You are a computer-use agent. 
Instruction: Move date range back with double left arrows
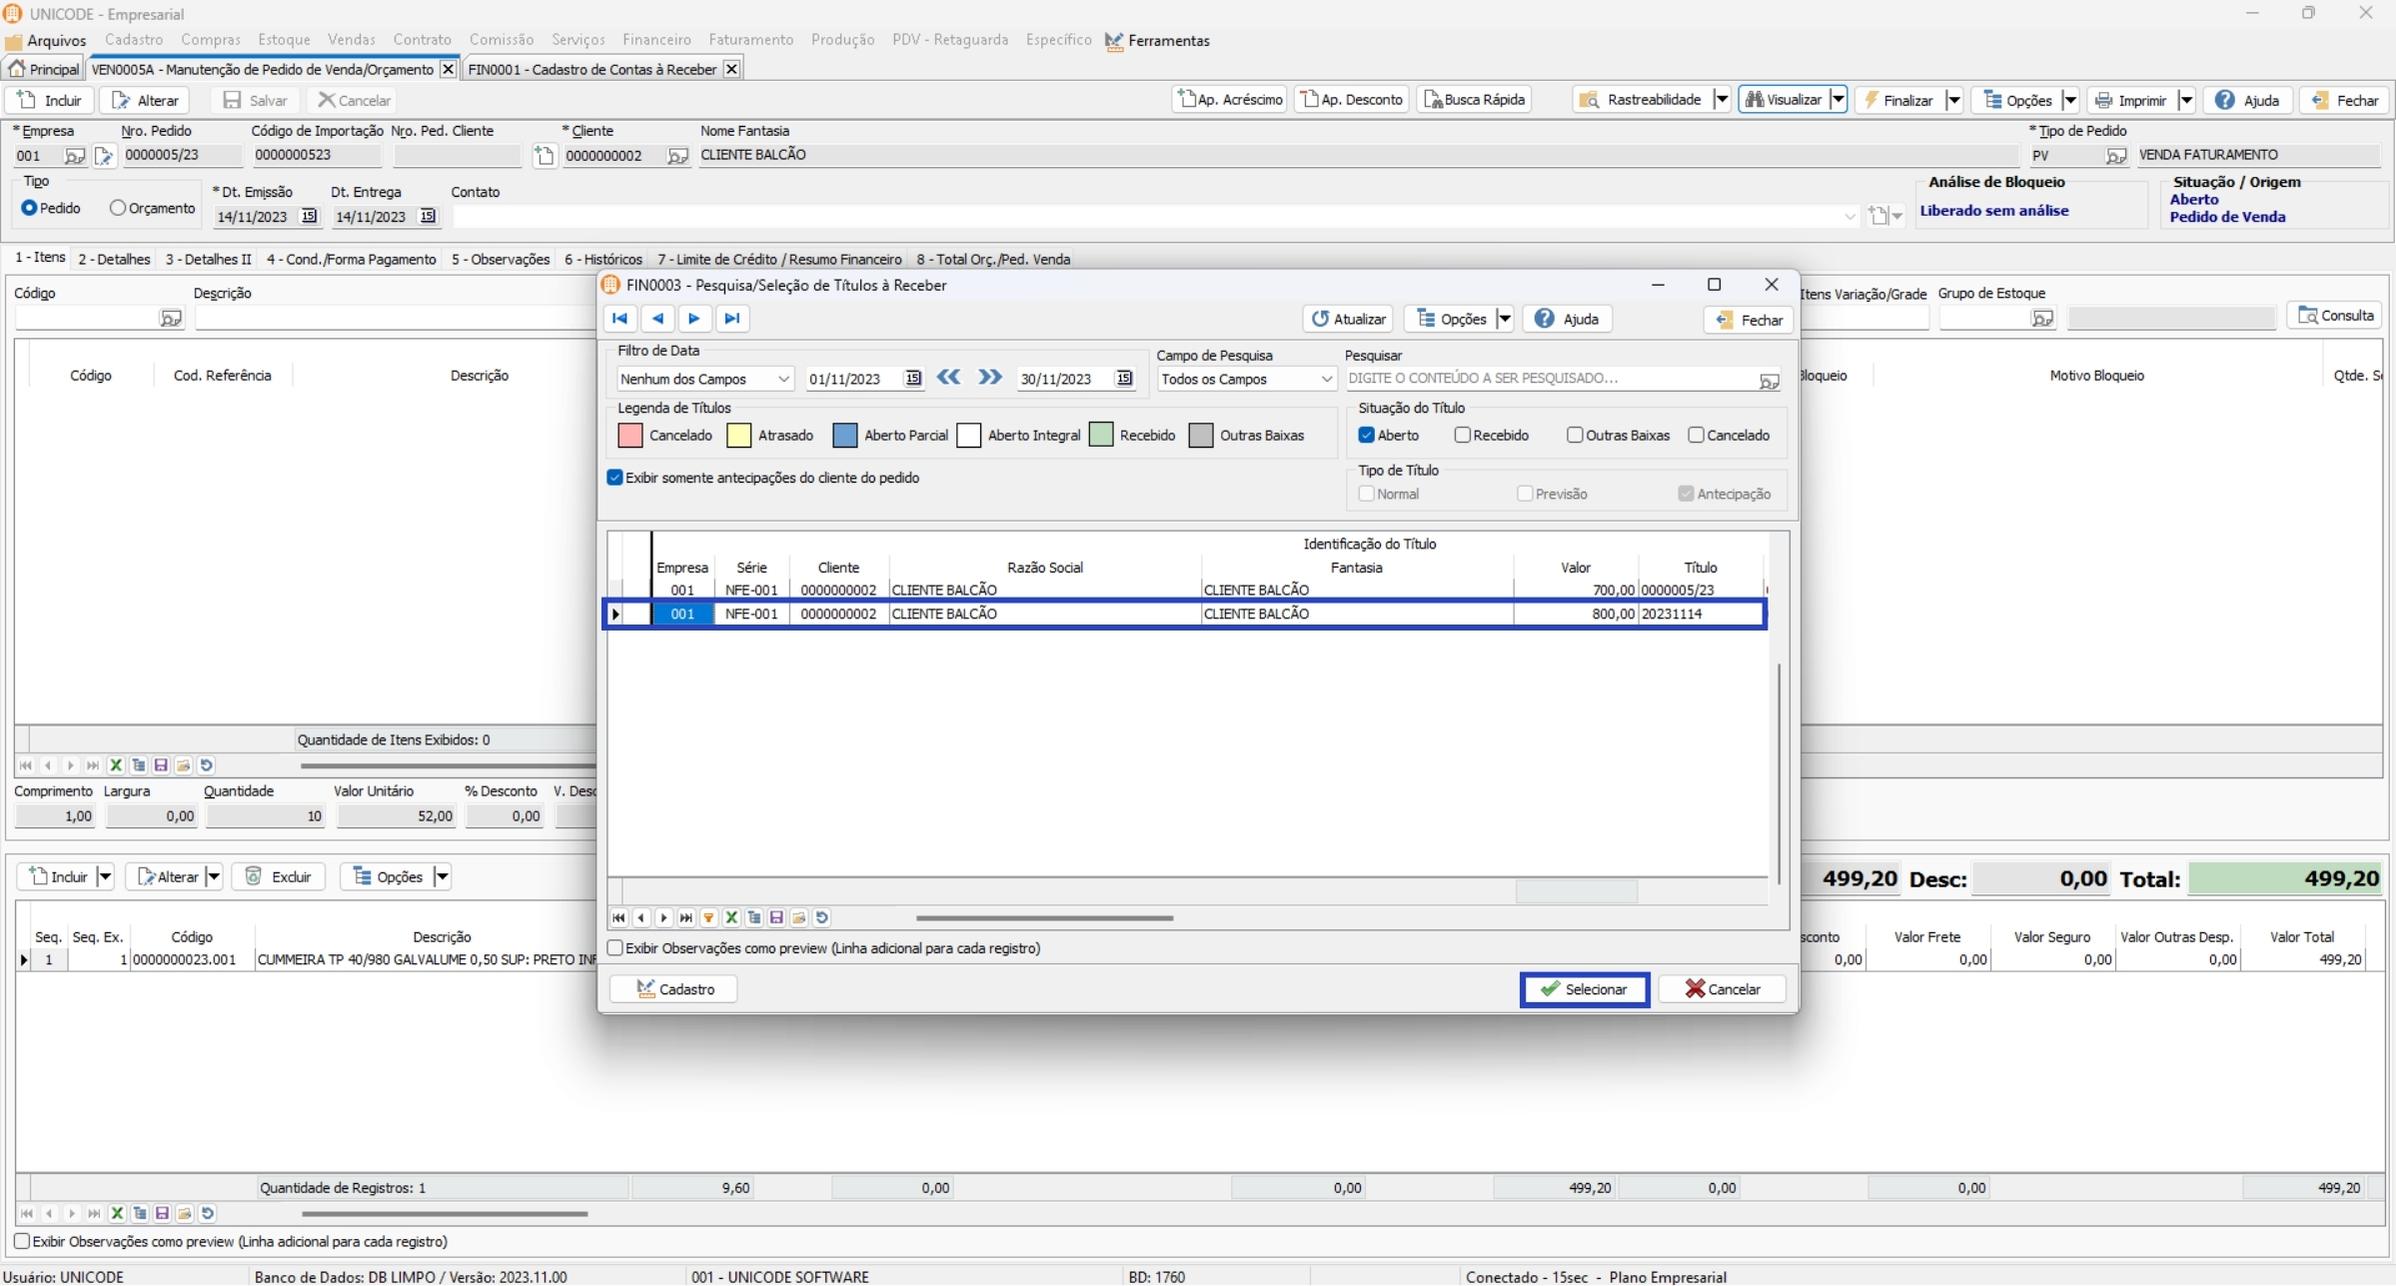(x=948, y=377)
